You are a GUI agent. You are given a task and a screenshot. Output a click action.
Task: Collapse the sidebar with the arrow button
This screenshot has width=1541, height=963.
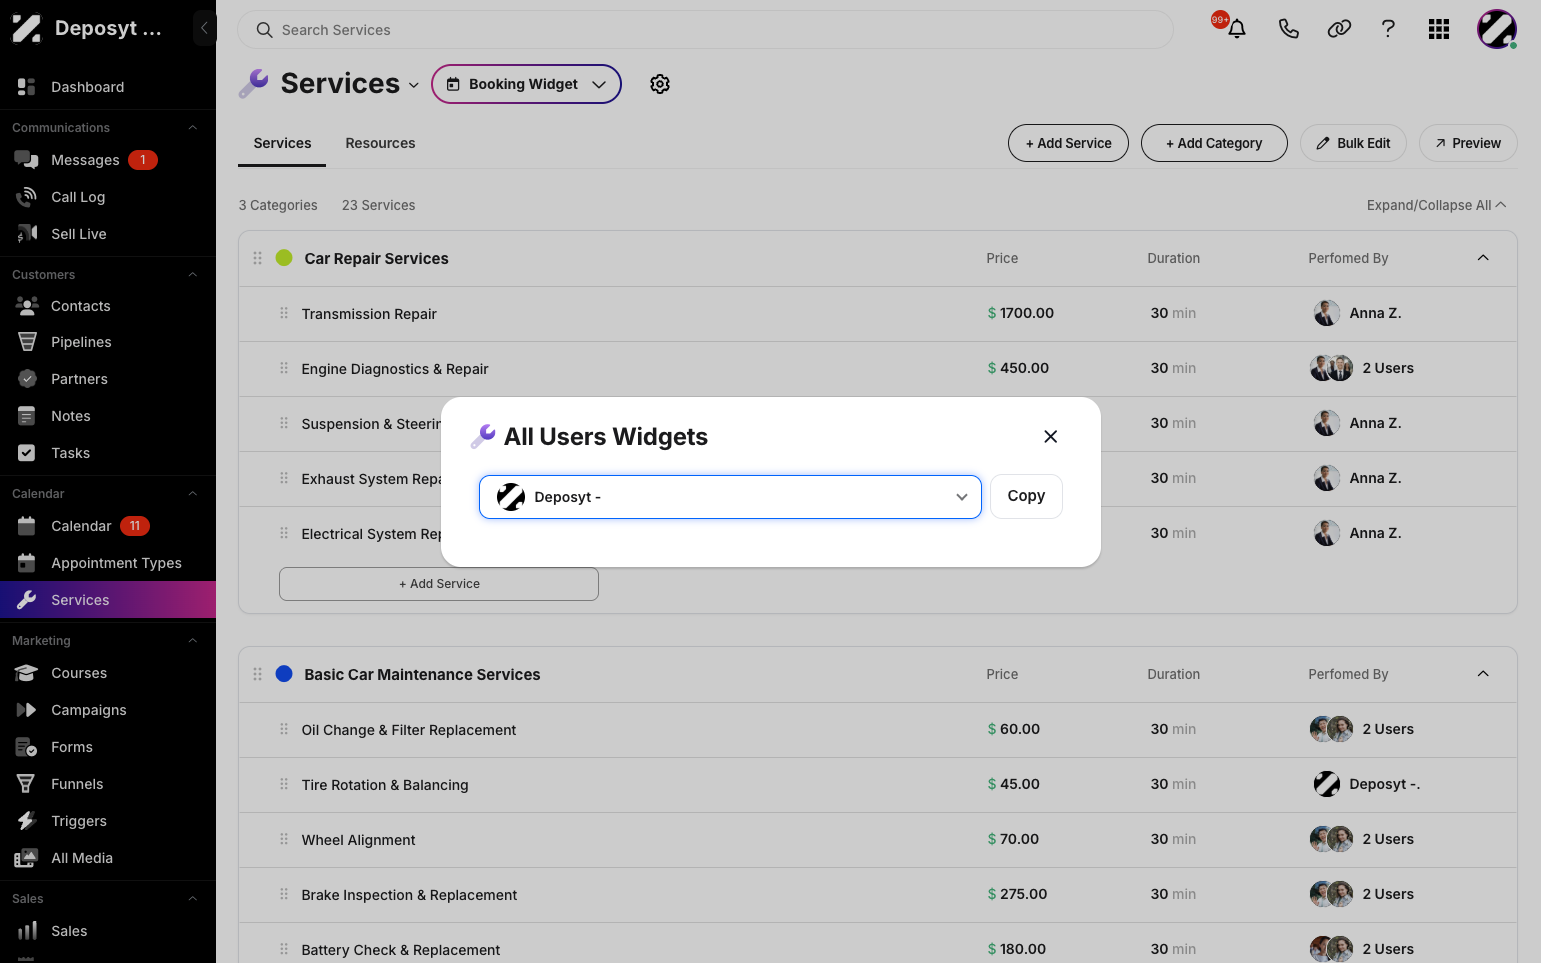point(204,28)
